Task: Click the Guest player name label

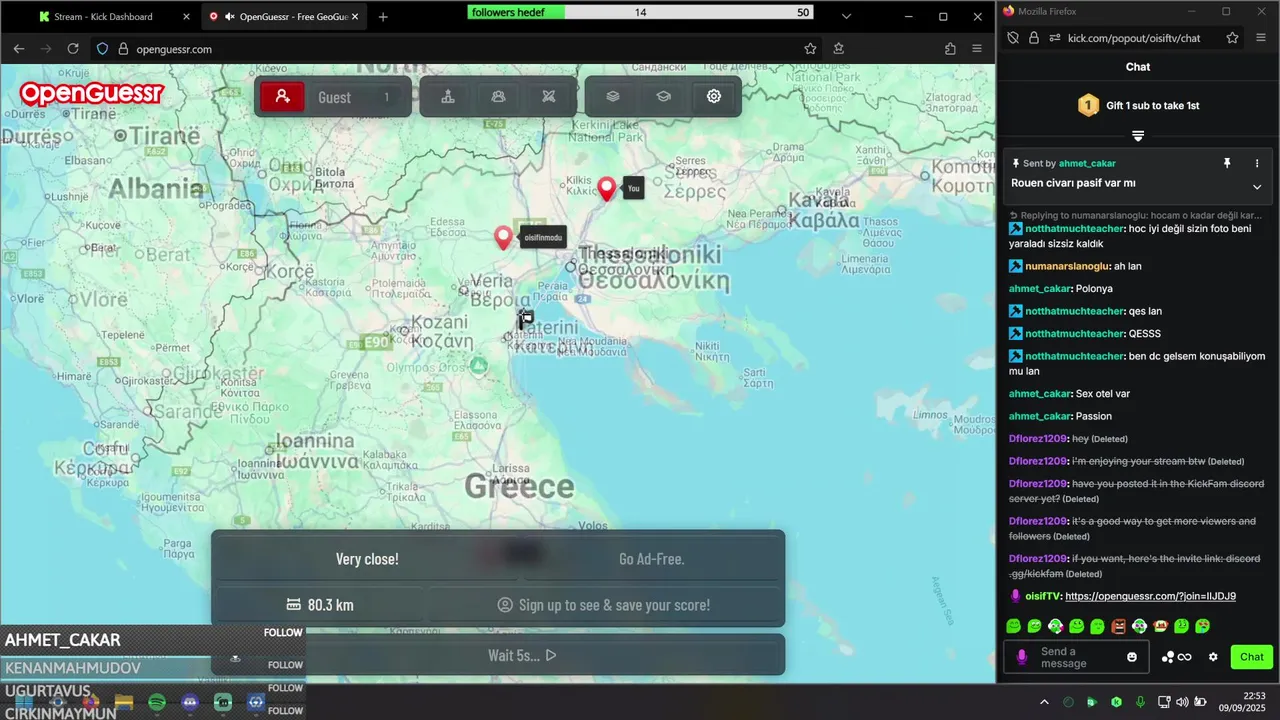Action: coord(334,97)
